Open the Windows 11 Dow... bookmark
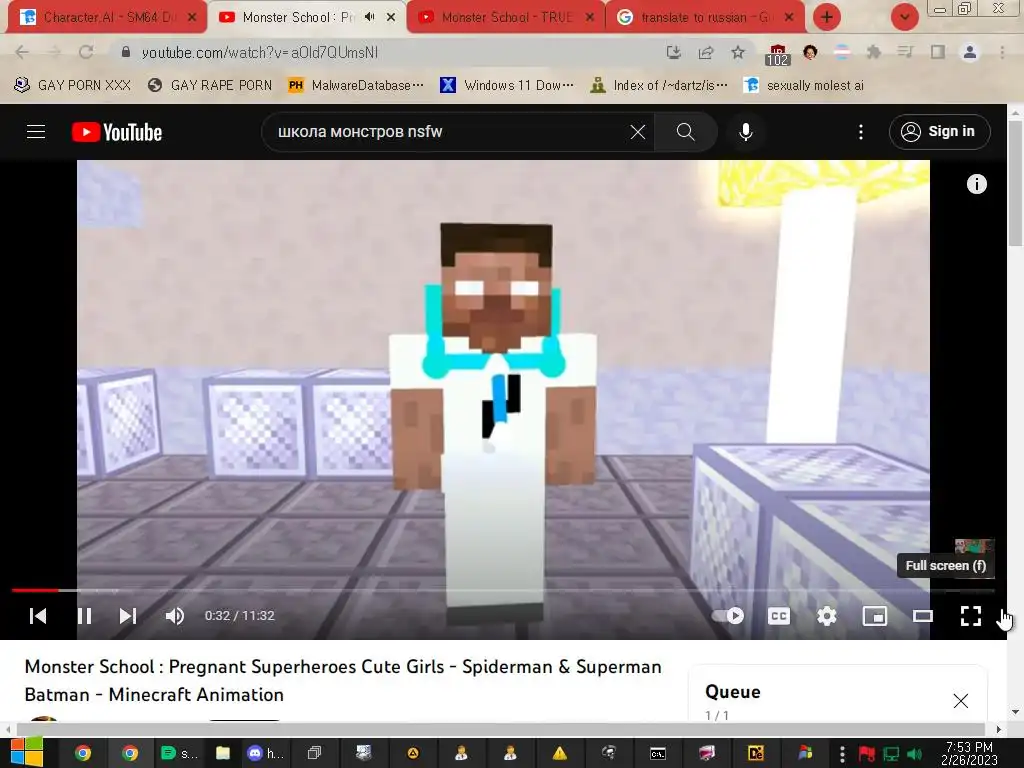This screenshot has width=1024, height=768. pos(507,86)
